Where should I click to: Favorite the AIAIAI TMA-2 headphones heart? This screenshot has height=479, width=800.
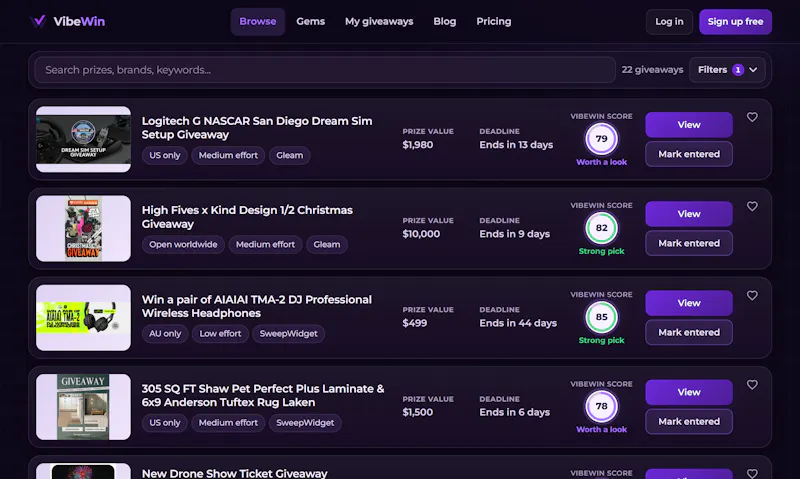(752, 295)
